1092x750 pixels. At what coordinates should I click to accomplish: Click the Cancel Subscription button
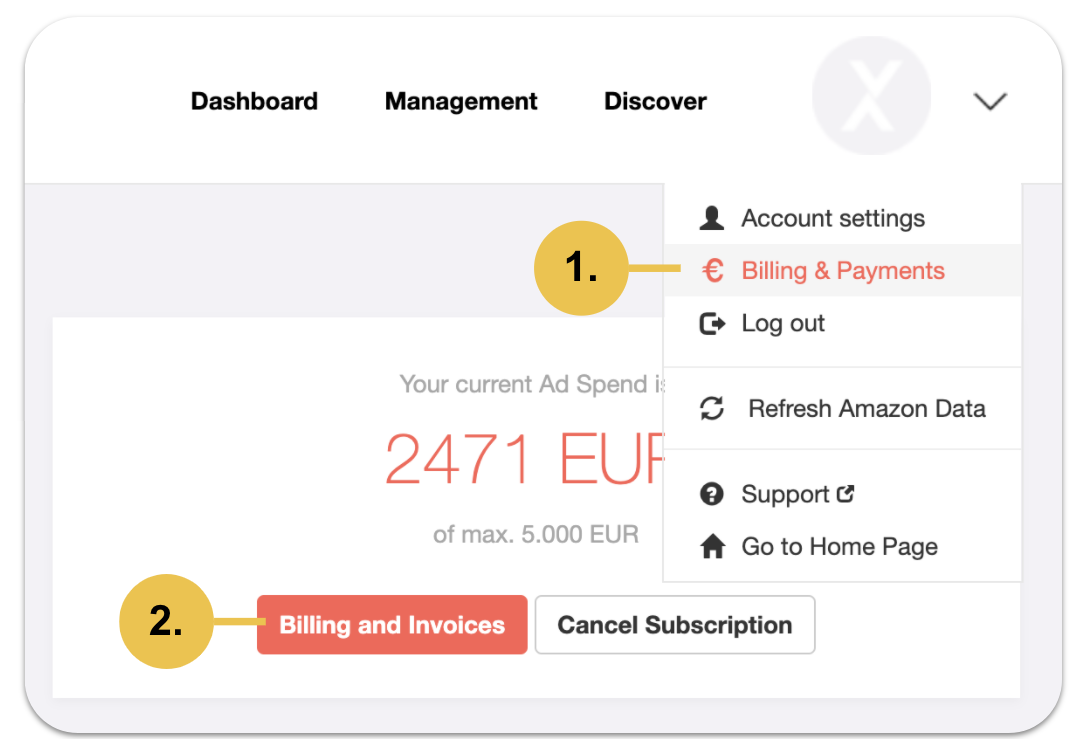click(675, 625)
